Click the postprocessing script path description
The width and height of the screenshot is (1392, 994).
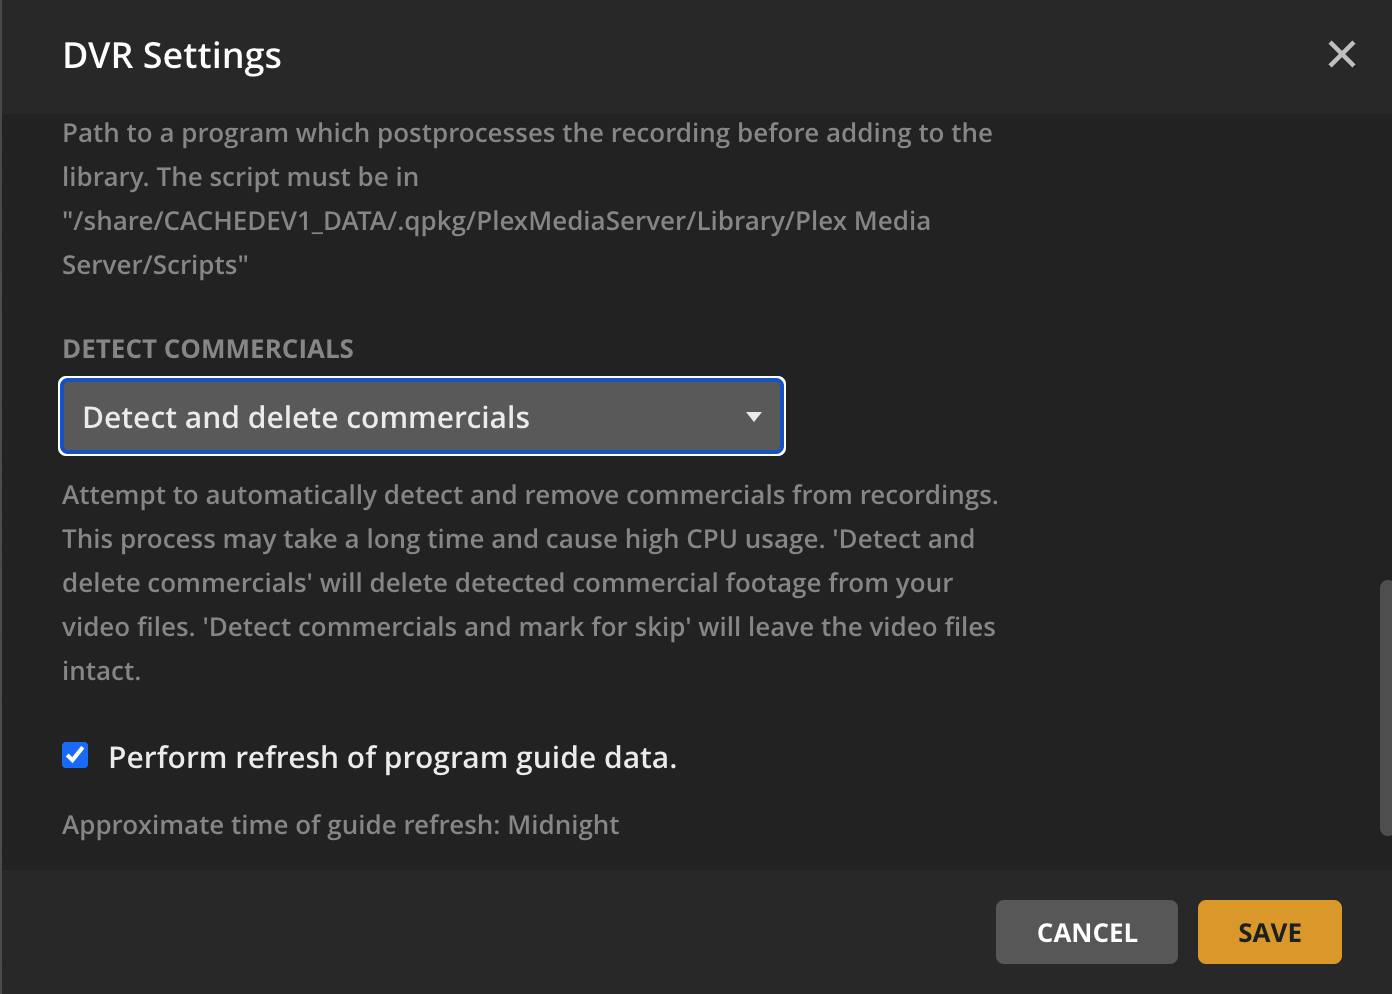[x=527, y=134]
